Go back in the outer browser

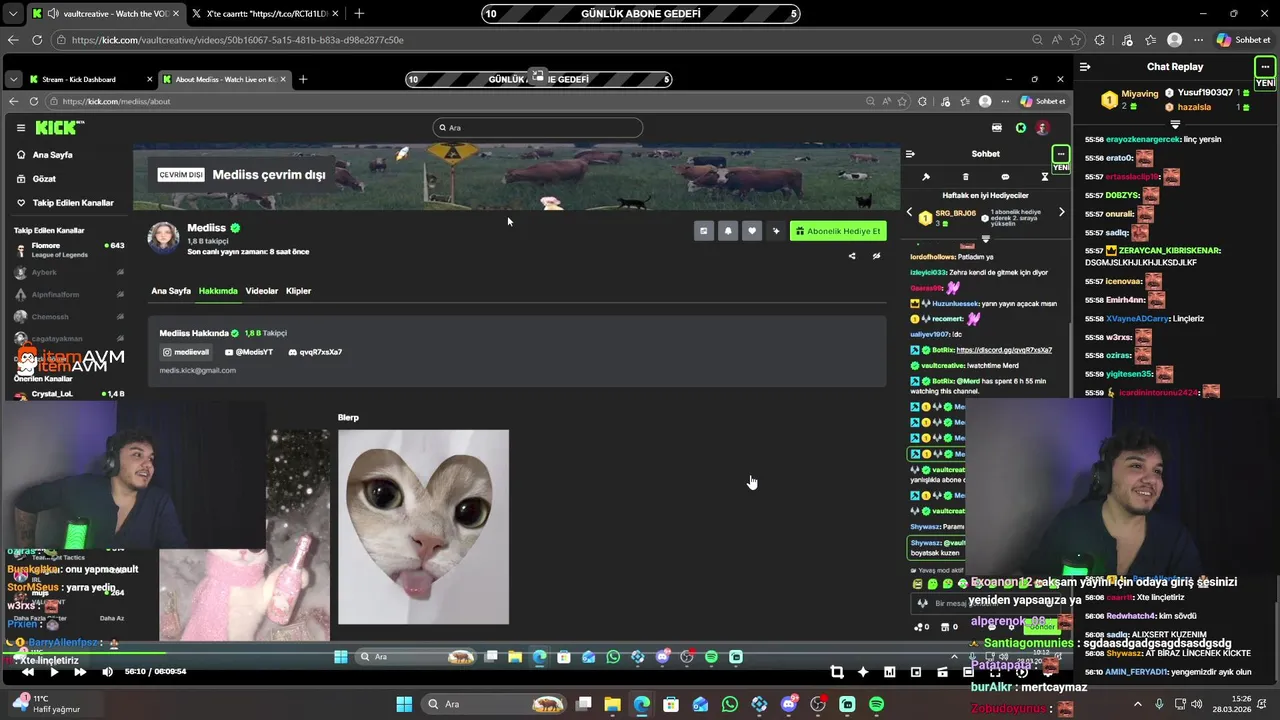pos(13,40)
